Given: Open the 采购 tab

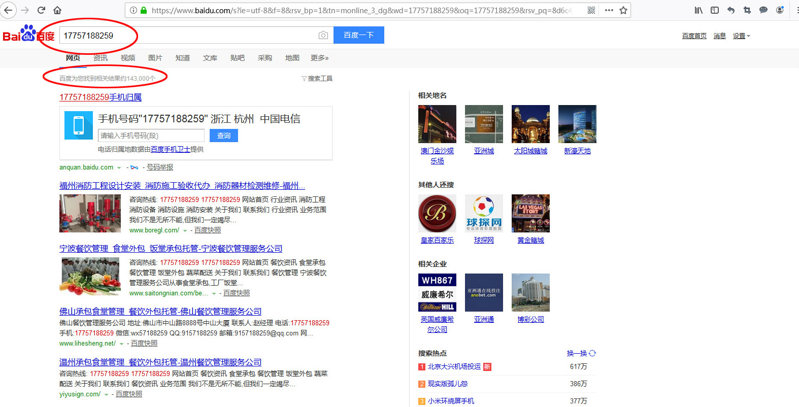Looking at the screenshot, I should [x=265, y=58].
